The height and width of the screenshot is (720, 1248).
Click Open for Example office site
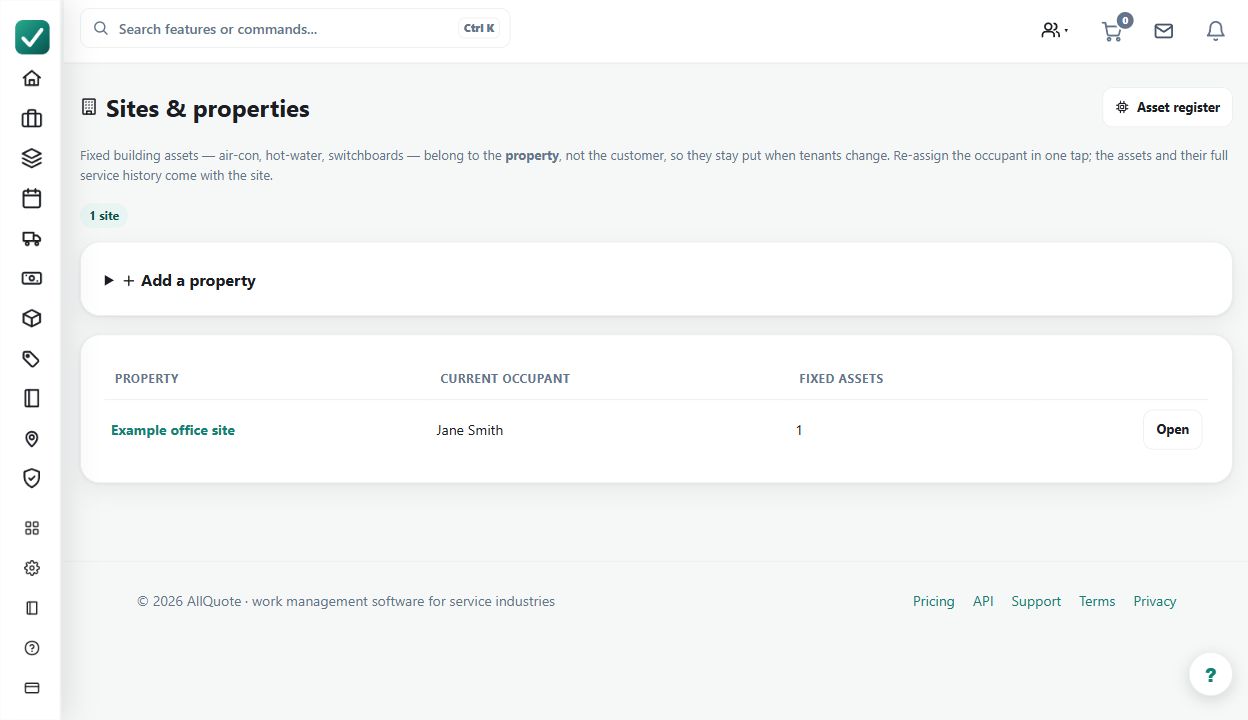[x=1172, y=430]
